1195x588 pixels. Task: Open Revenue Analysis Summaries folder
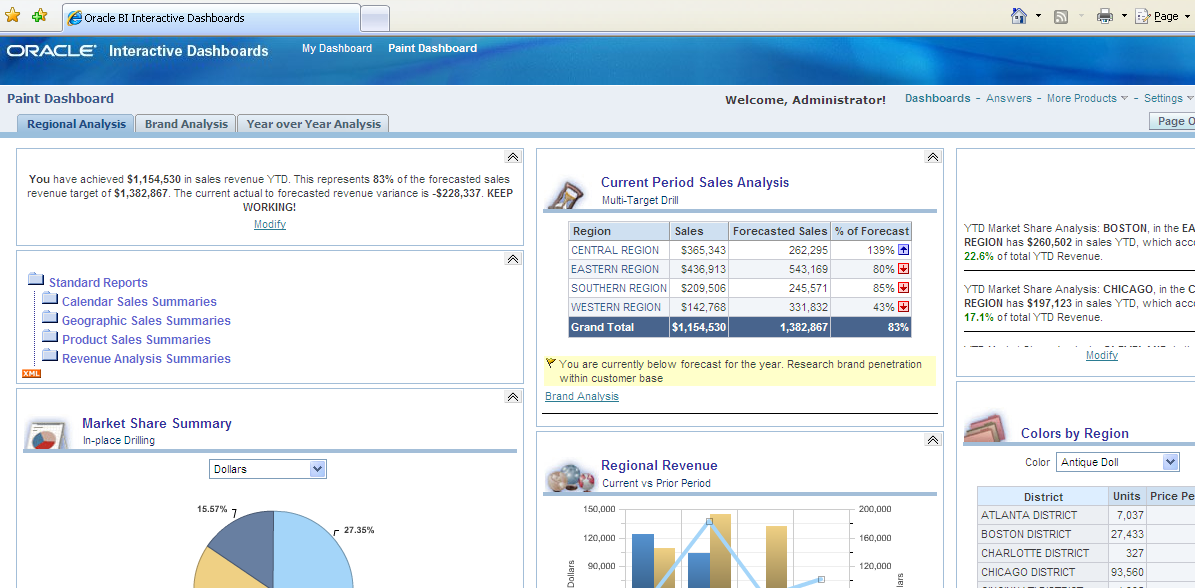coord(146,359)
